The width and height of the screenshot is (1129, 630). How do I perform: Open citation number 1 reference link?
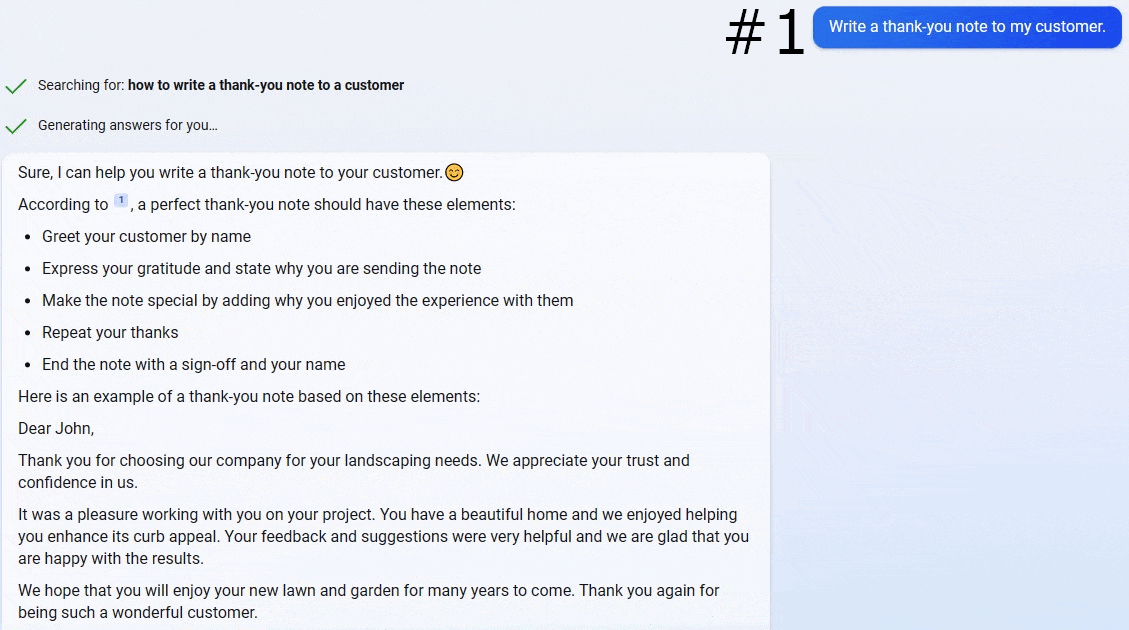(x=121, y=201)
